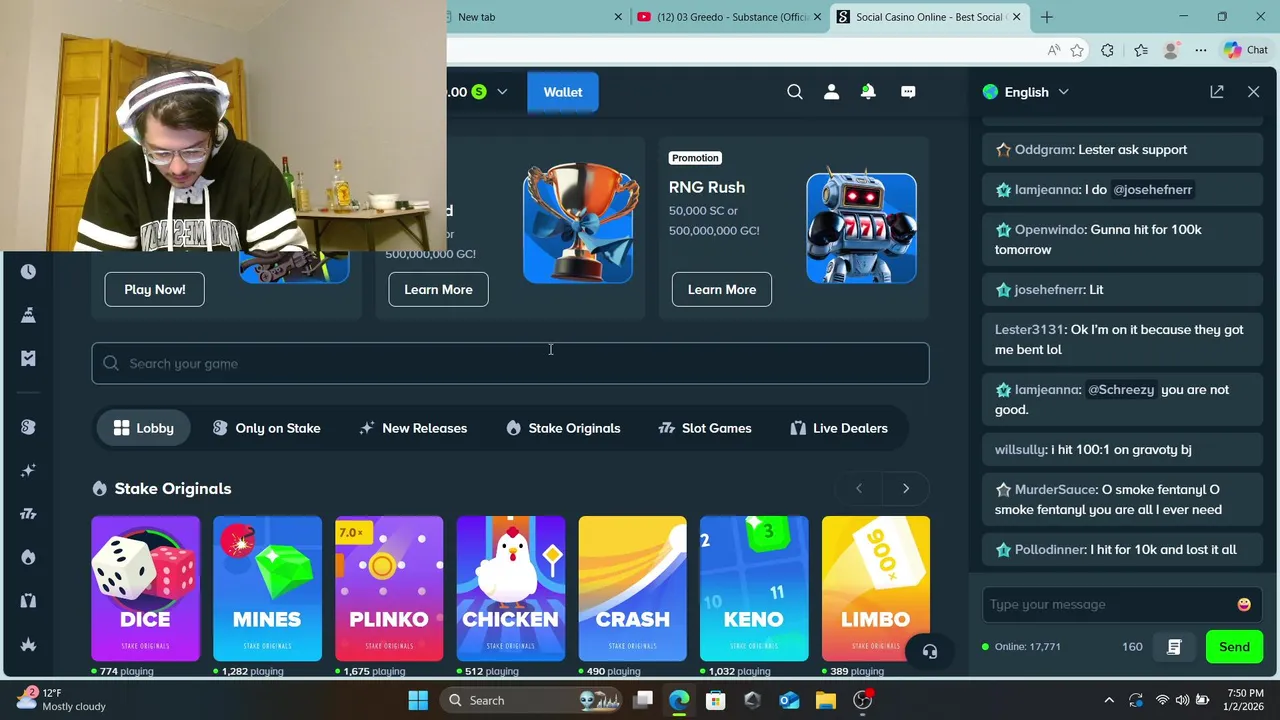
Task: Open Windows Start menu
Action: tap(418, 700)
